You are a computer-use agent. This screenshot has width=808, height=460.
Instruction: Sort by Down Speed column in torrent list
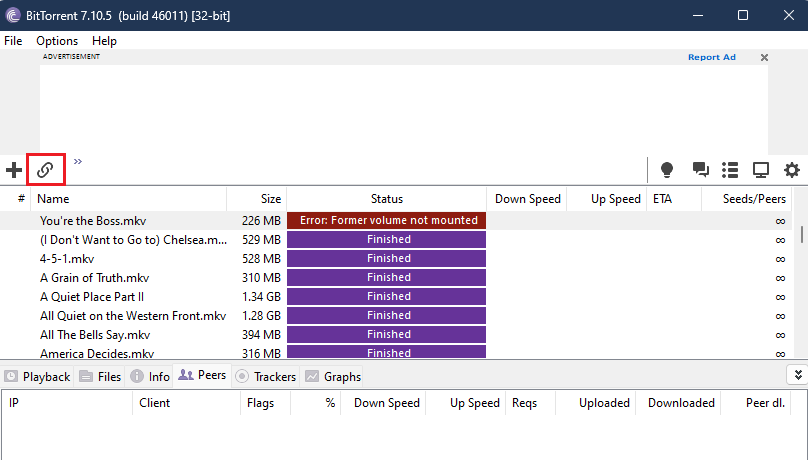527,199
